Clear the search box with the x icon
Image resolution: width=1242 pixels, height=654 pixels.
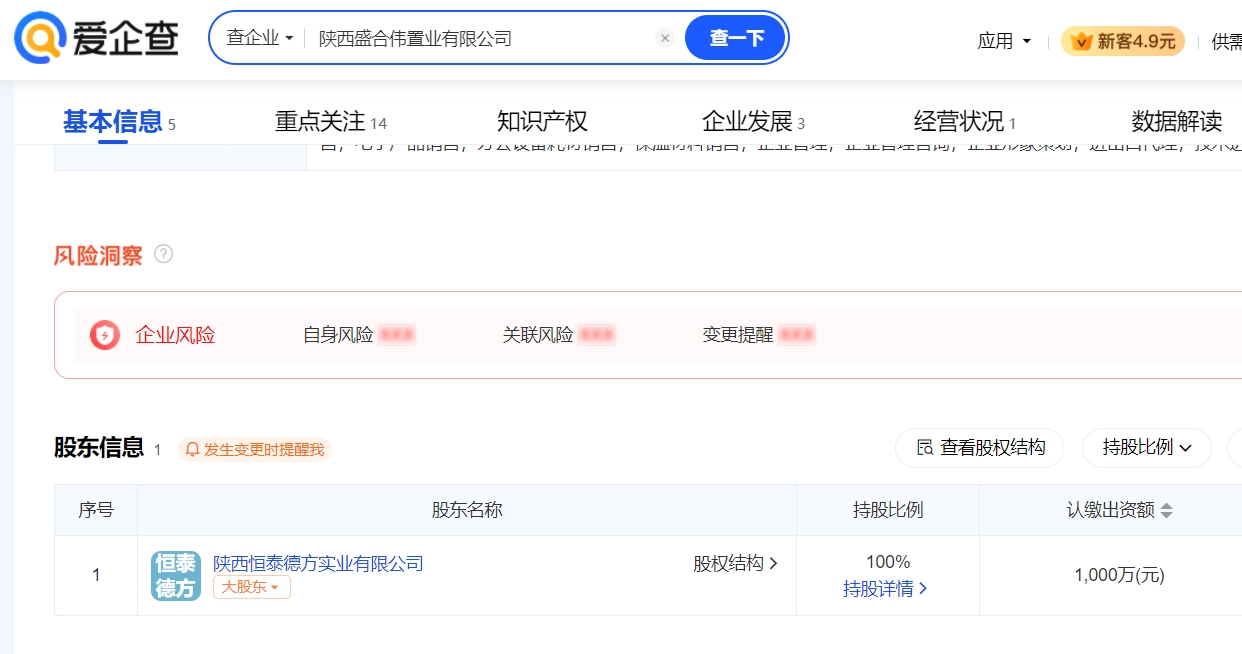click(x=665, y=38)
